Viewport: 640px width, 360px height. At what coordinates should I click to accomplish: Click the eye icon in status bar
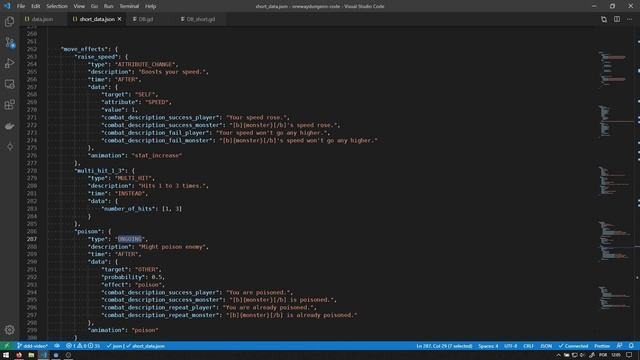tap(57, 346)
